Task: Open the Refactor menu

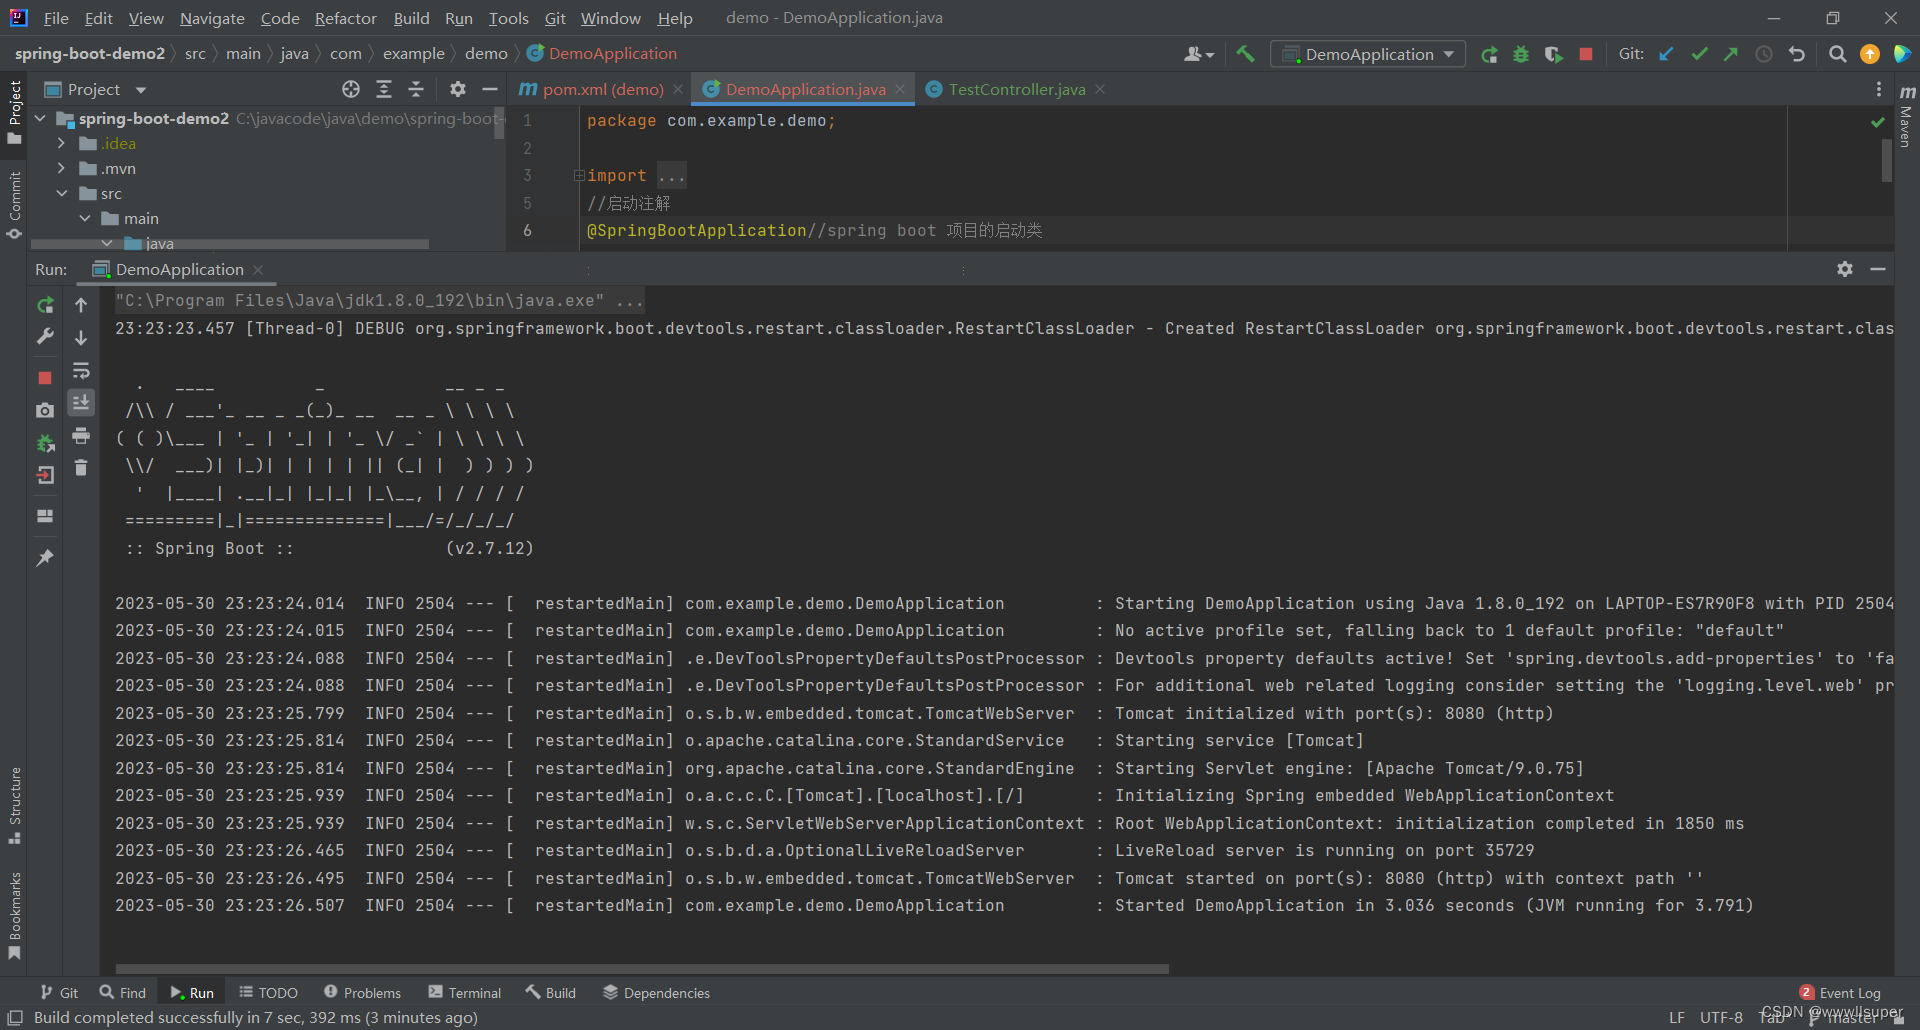Action: (x=345, y=18)
